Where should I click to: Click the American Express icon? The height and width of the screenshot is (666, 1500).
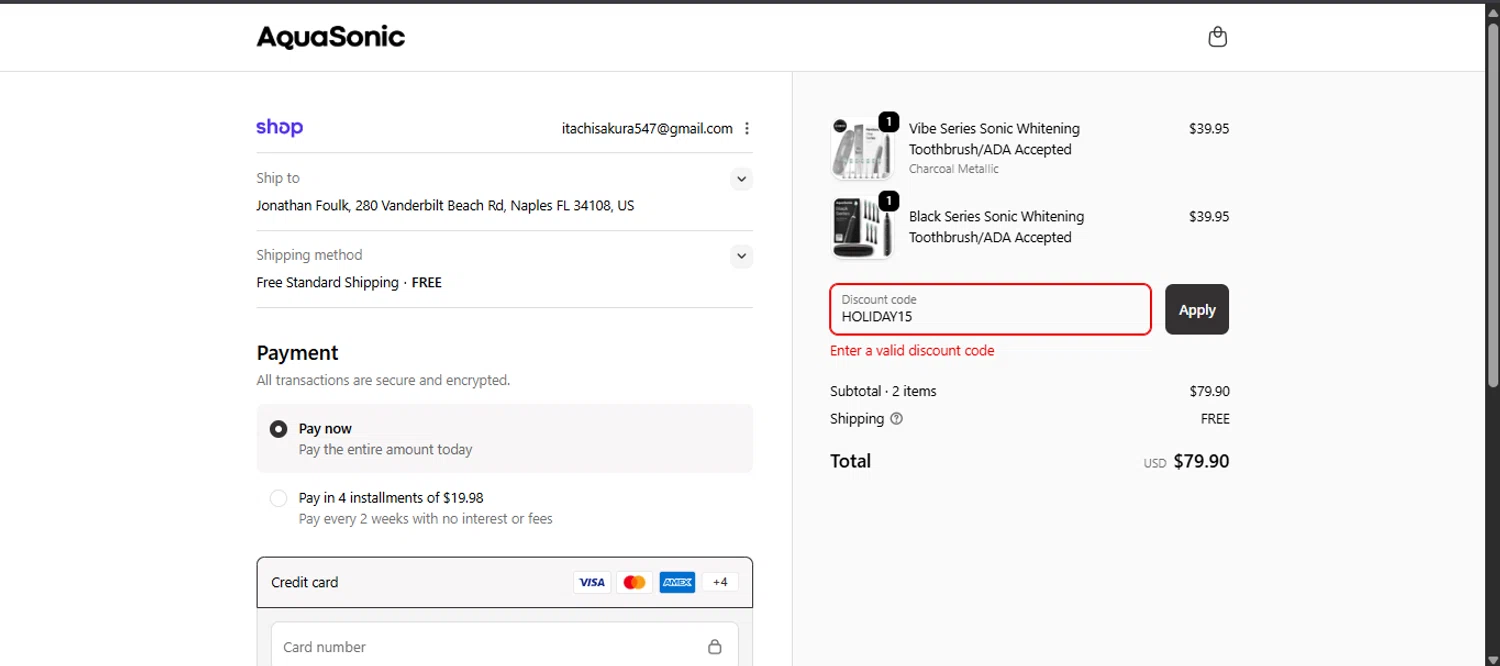click(677, 582)
